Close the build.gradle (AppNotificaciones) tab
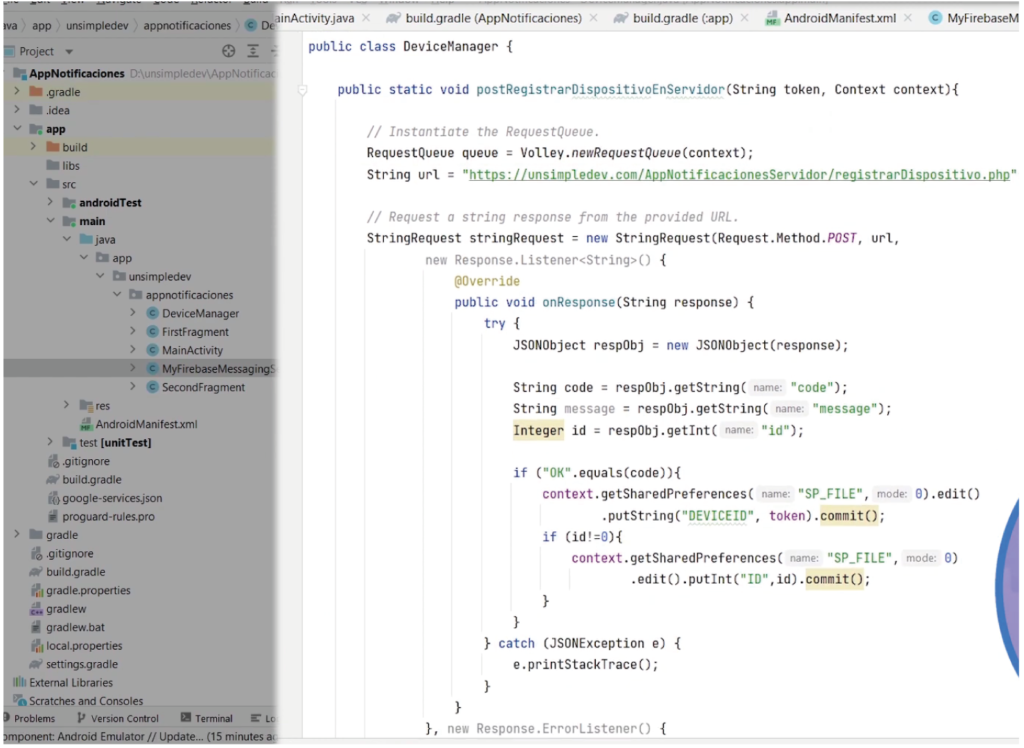 (594, 18)
